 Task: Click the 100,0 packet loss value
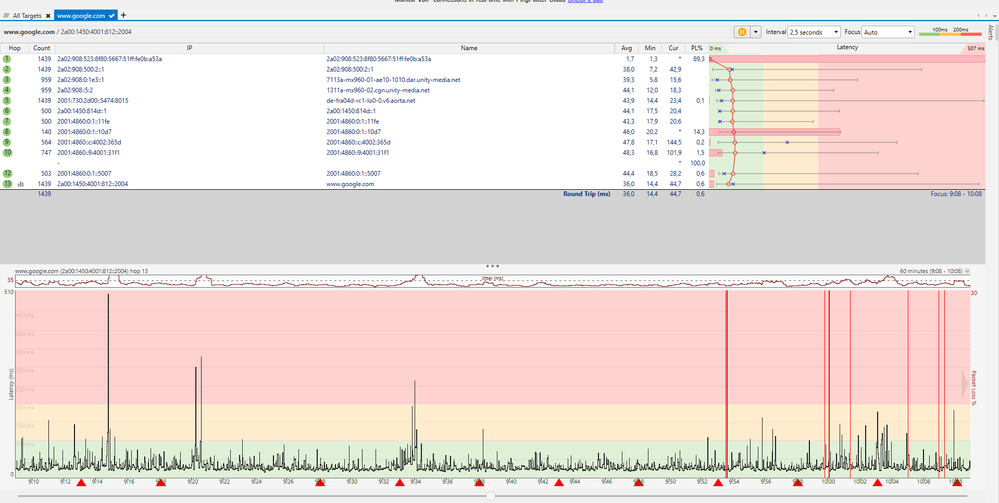[698, 163]
